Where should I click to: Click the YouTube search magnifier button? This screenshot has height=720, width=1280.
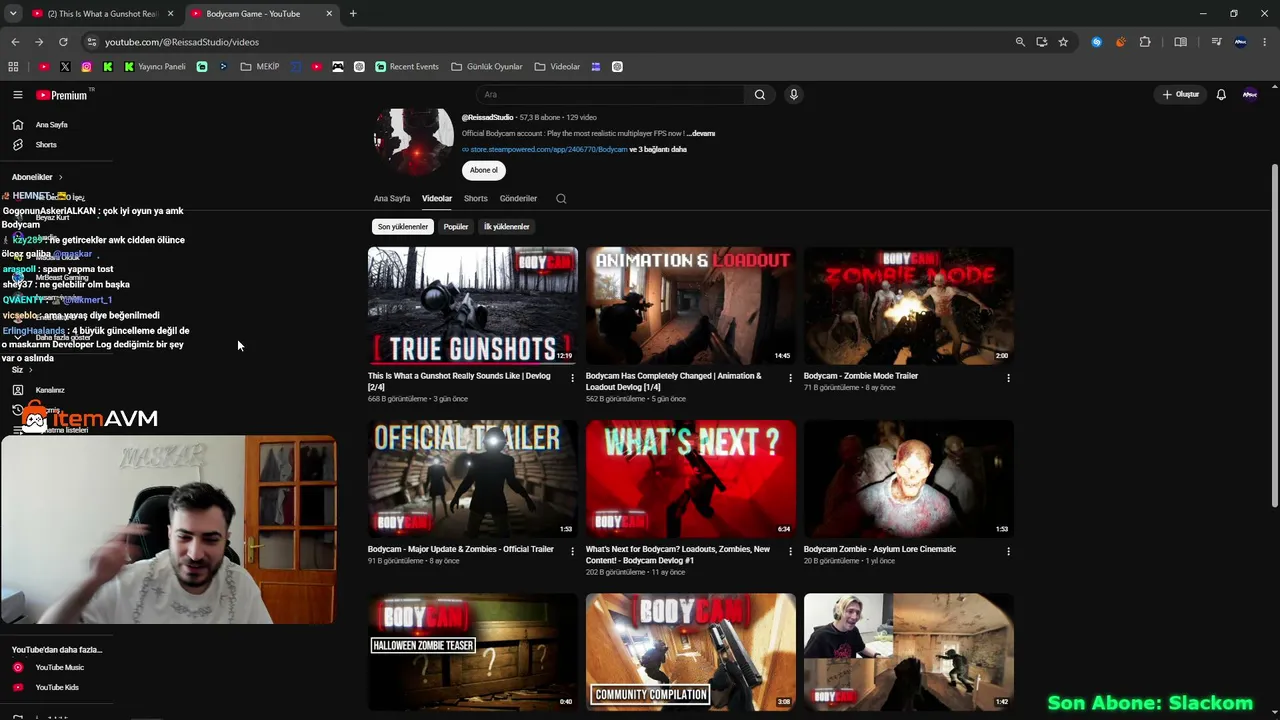760,95
